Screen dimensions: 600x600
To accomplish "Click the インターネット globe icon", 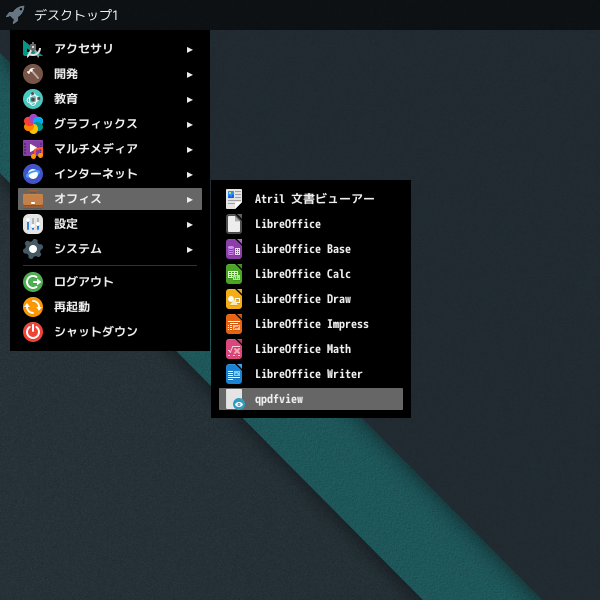I will coord(33,174).
